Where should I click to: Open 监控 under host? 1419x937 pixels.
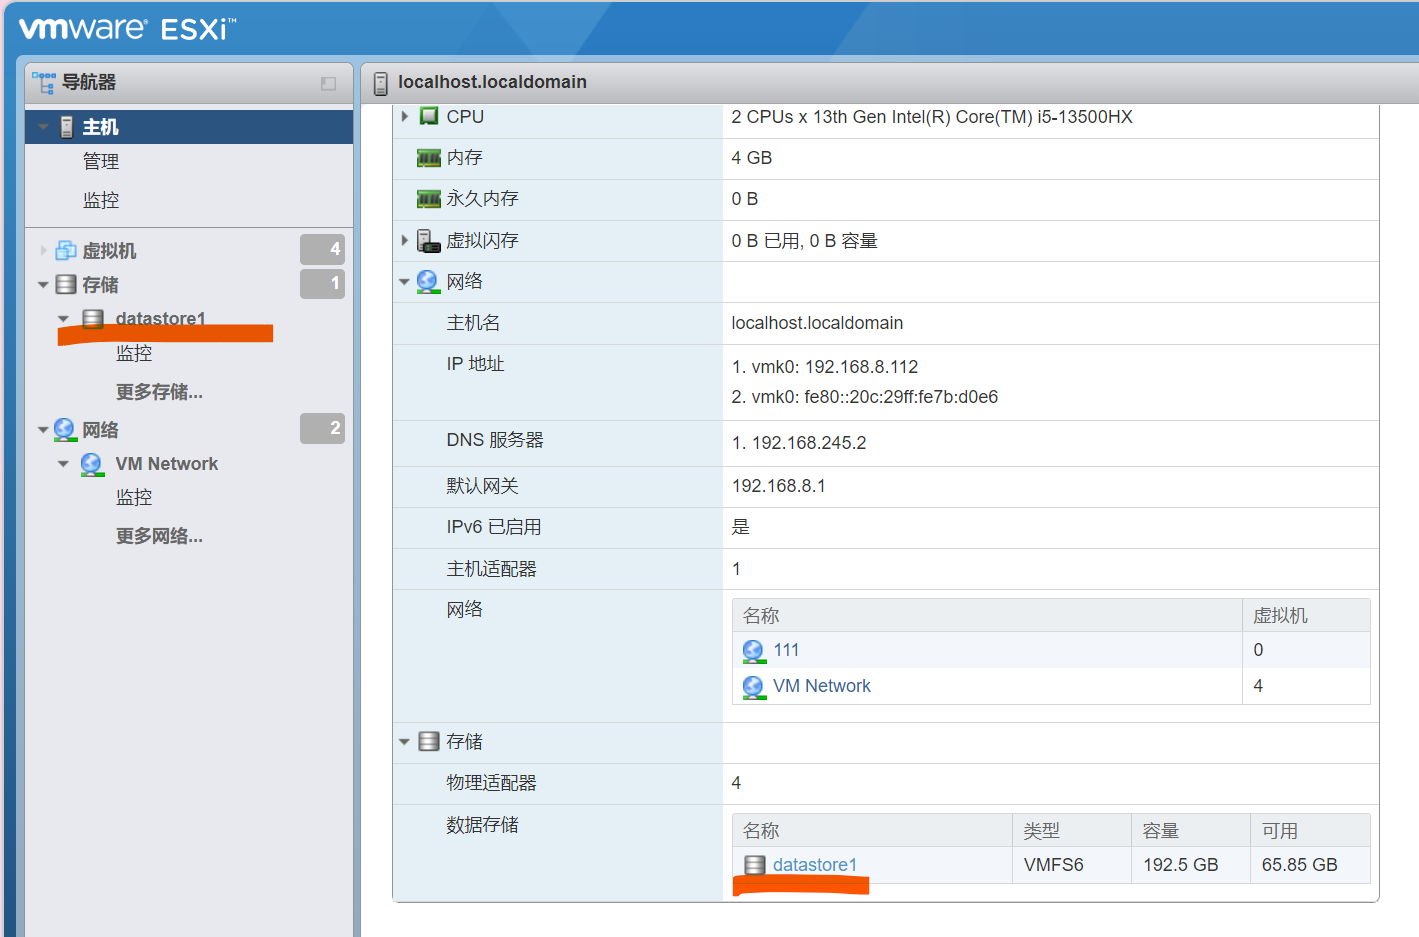click(x=101, y=200)
